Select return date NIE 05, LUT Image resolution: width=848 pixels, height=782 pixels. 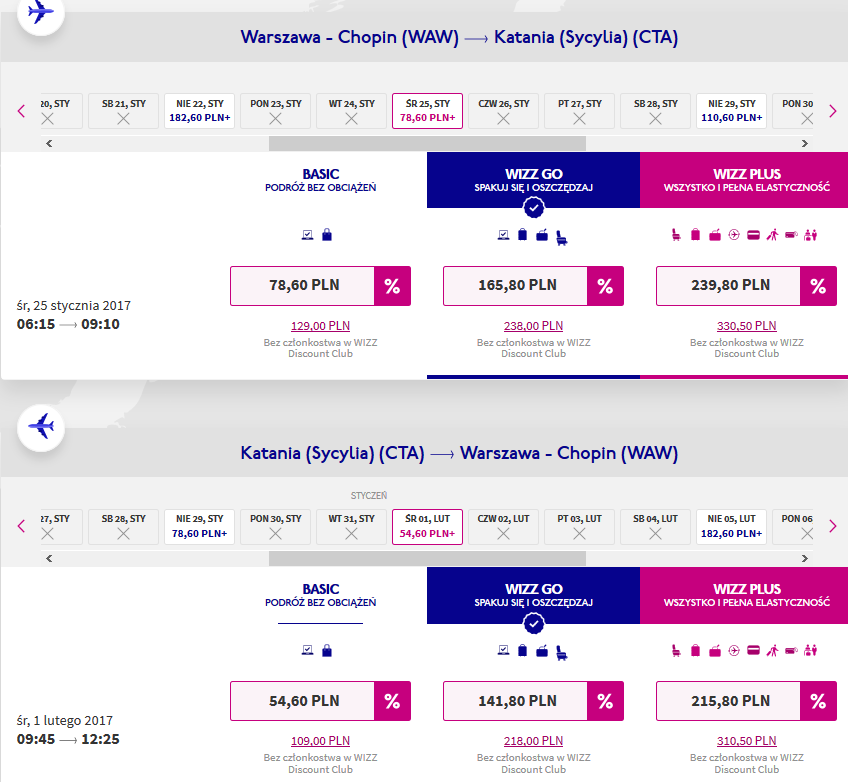coord(731,527)
